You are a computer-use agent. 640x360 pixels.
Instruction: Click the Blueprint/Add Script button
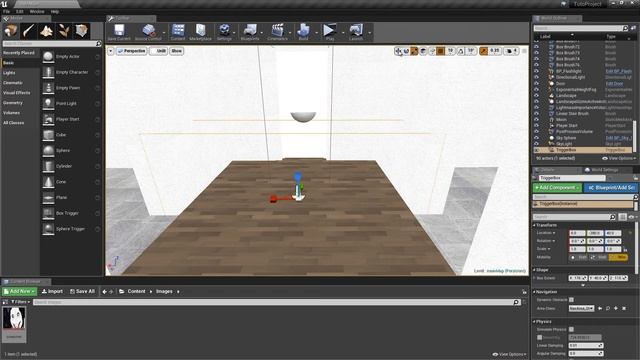click(x=610, y=188)
